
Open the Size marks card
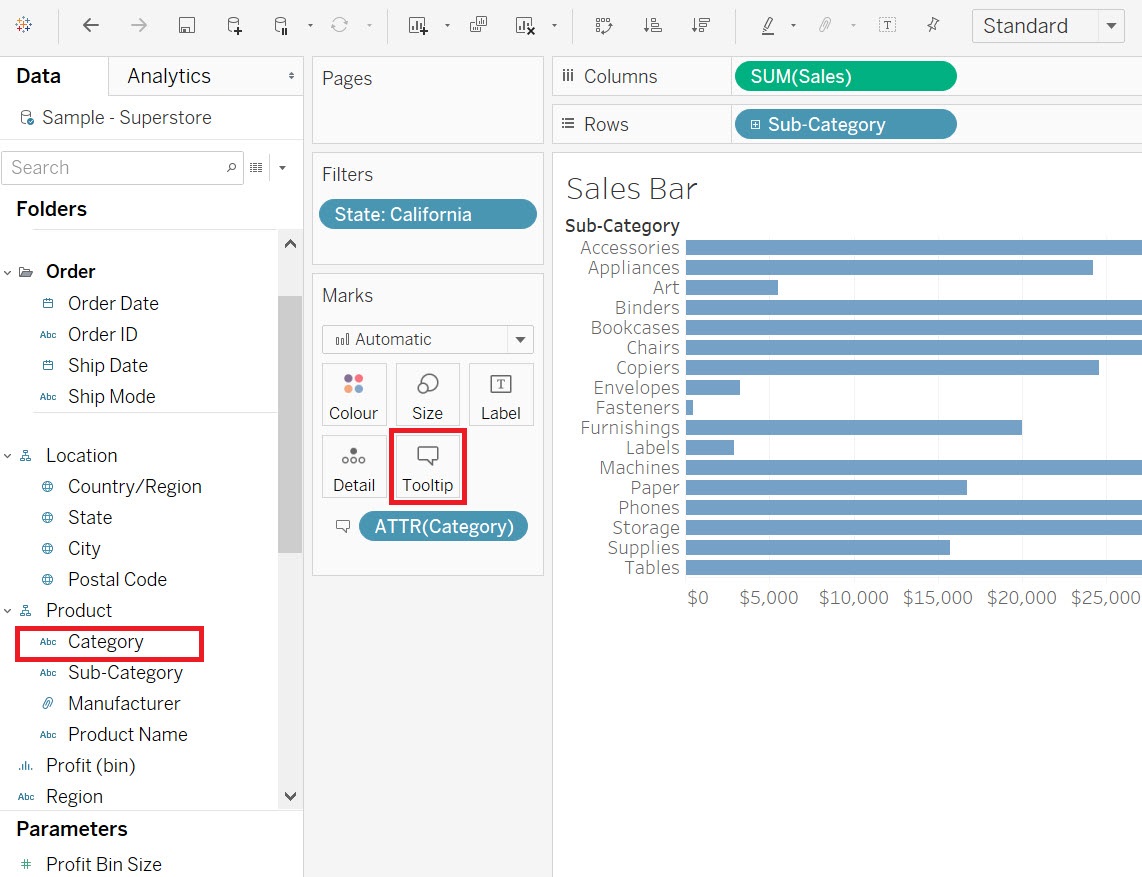428,394
